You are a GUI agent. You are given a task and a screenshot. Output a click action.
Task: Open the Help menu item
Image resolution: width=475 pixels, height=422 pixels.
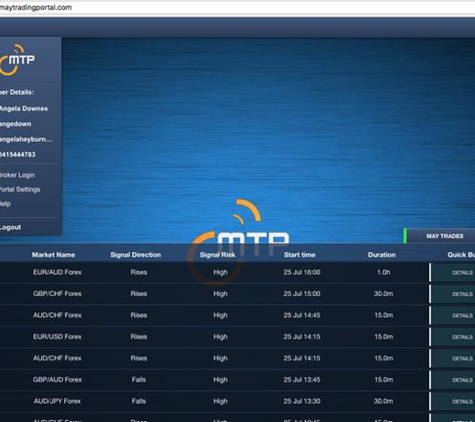click(5, 204)
